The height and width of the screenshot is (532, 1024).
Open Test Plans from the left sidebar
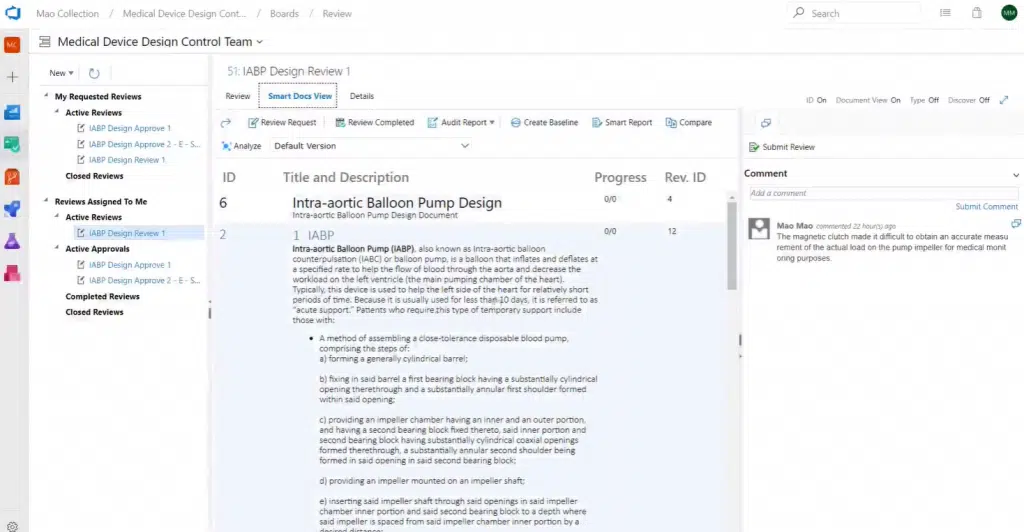pos(13,241)
